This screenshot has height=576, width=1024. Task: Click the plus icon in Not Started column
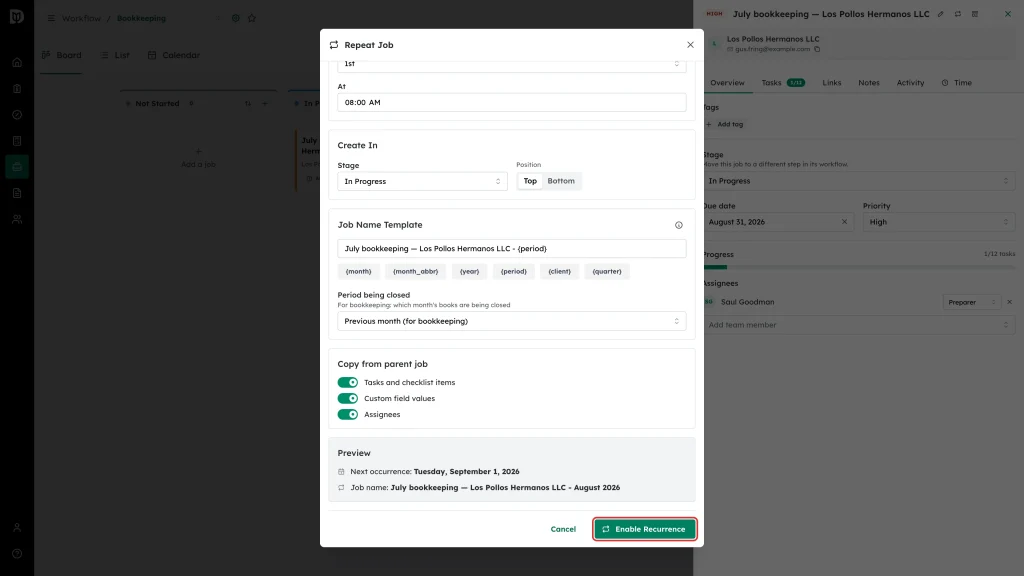(264, 104)
